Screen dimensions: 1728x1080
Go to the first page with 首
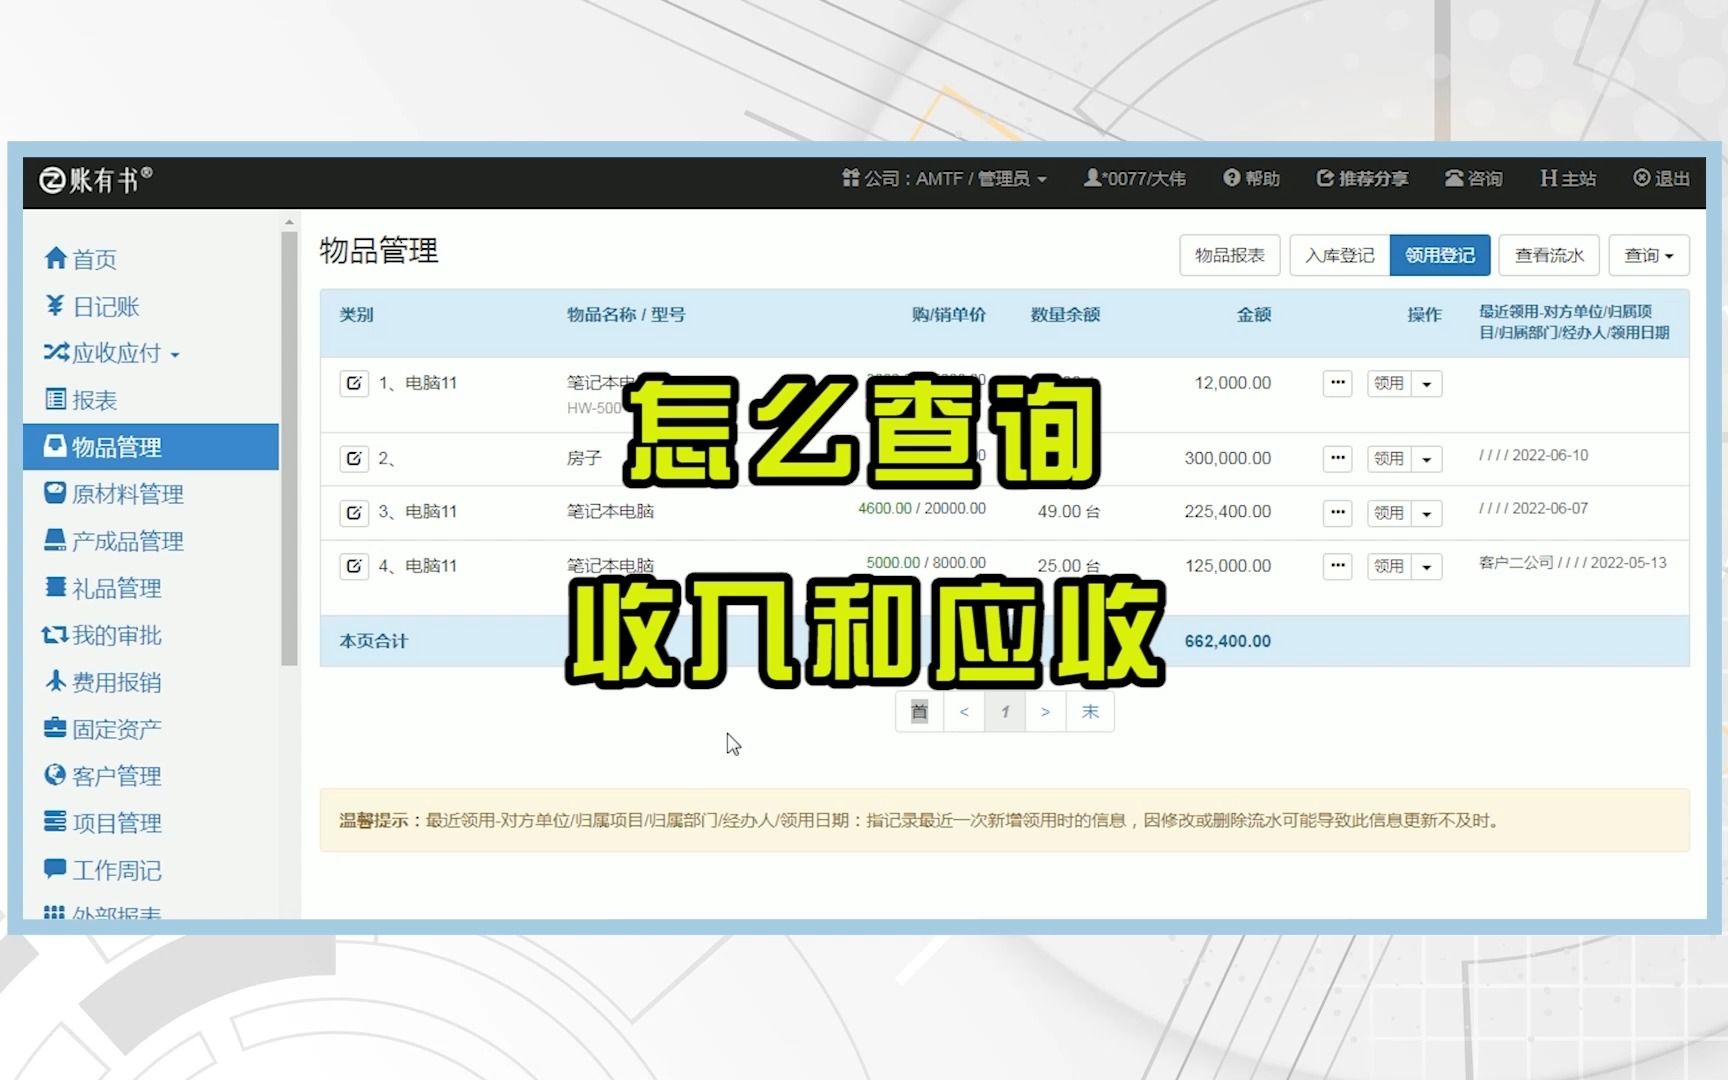coord(920,712)
